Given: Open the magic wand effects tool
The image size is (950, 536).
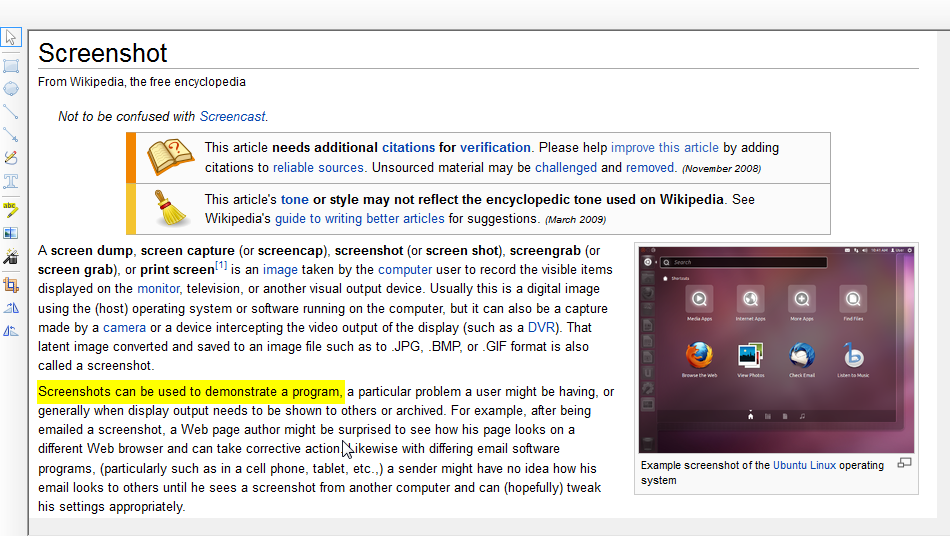Looking at the screenshot, I should point(11,257).
